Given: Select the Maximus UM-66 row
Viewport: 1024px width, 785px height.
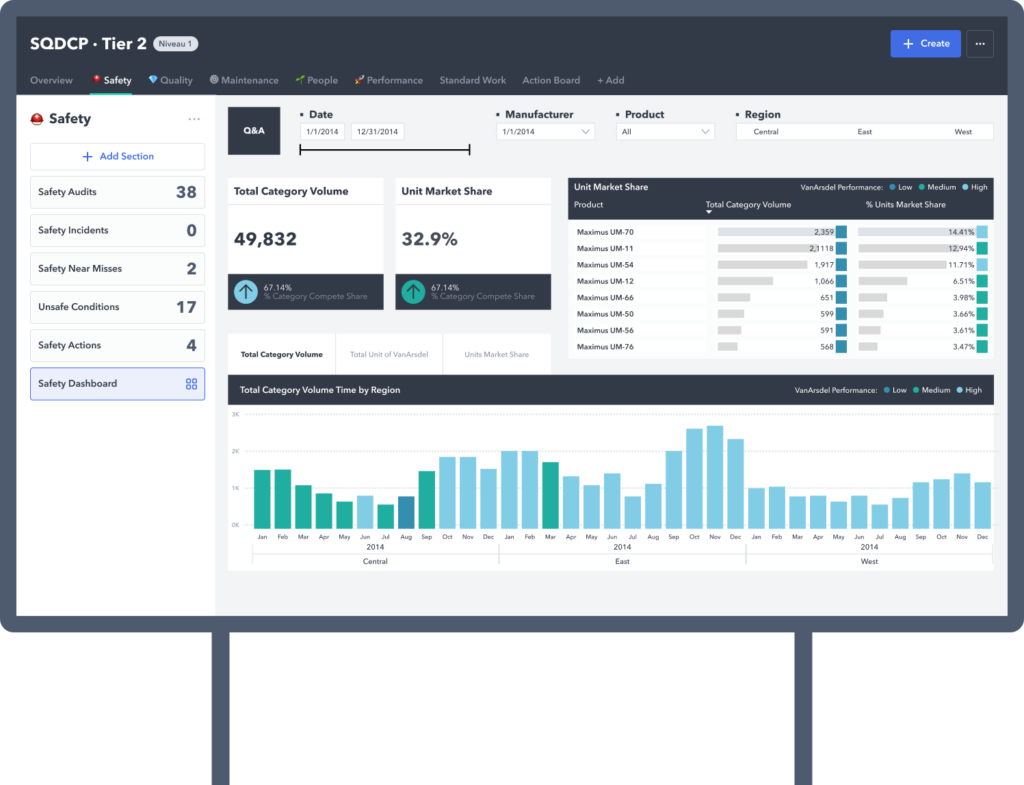Looking at the screenshot, I should pyautogui.click(x=781, y=298).
